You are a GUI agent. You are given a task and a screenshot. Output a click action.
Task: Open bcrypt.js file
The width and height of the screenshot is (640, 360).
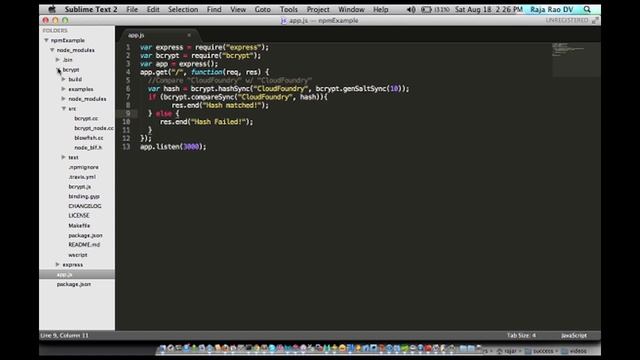80,187
